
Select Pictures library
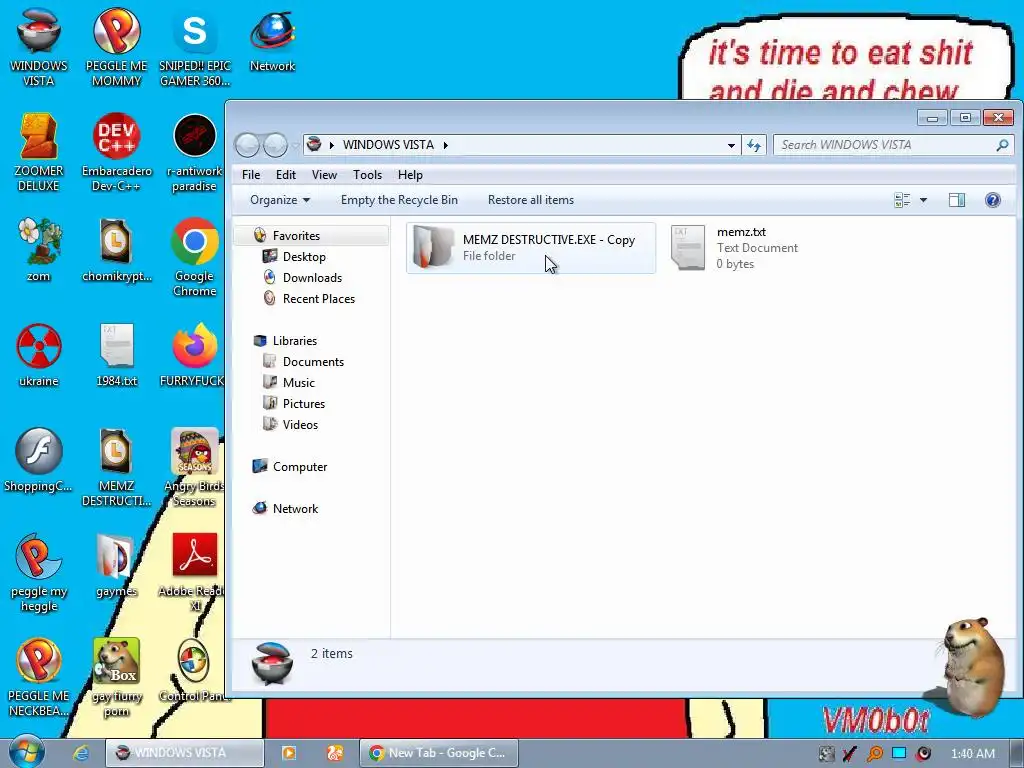(304, 404)
